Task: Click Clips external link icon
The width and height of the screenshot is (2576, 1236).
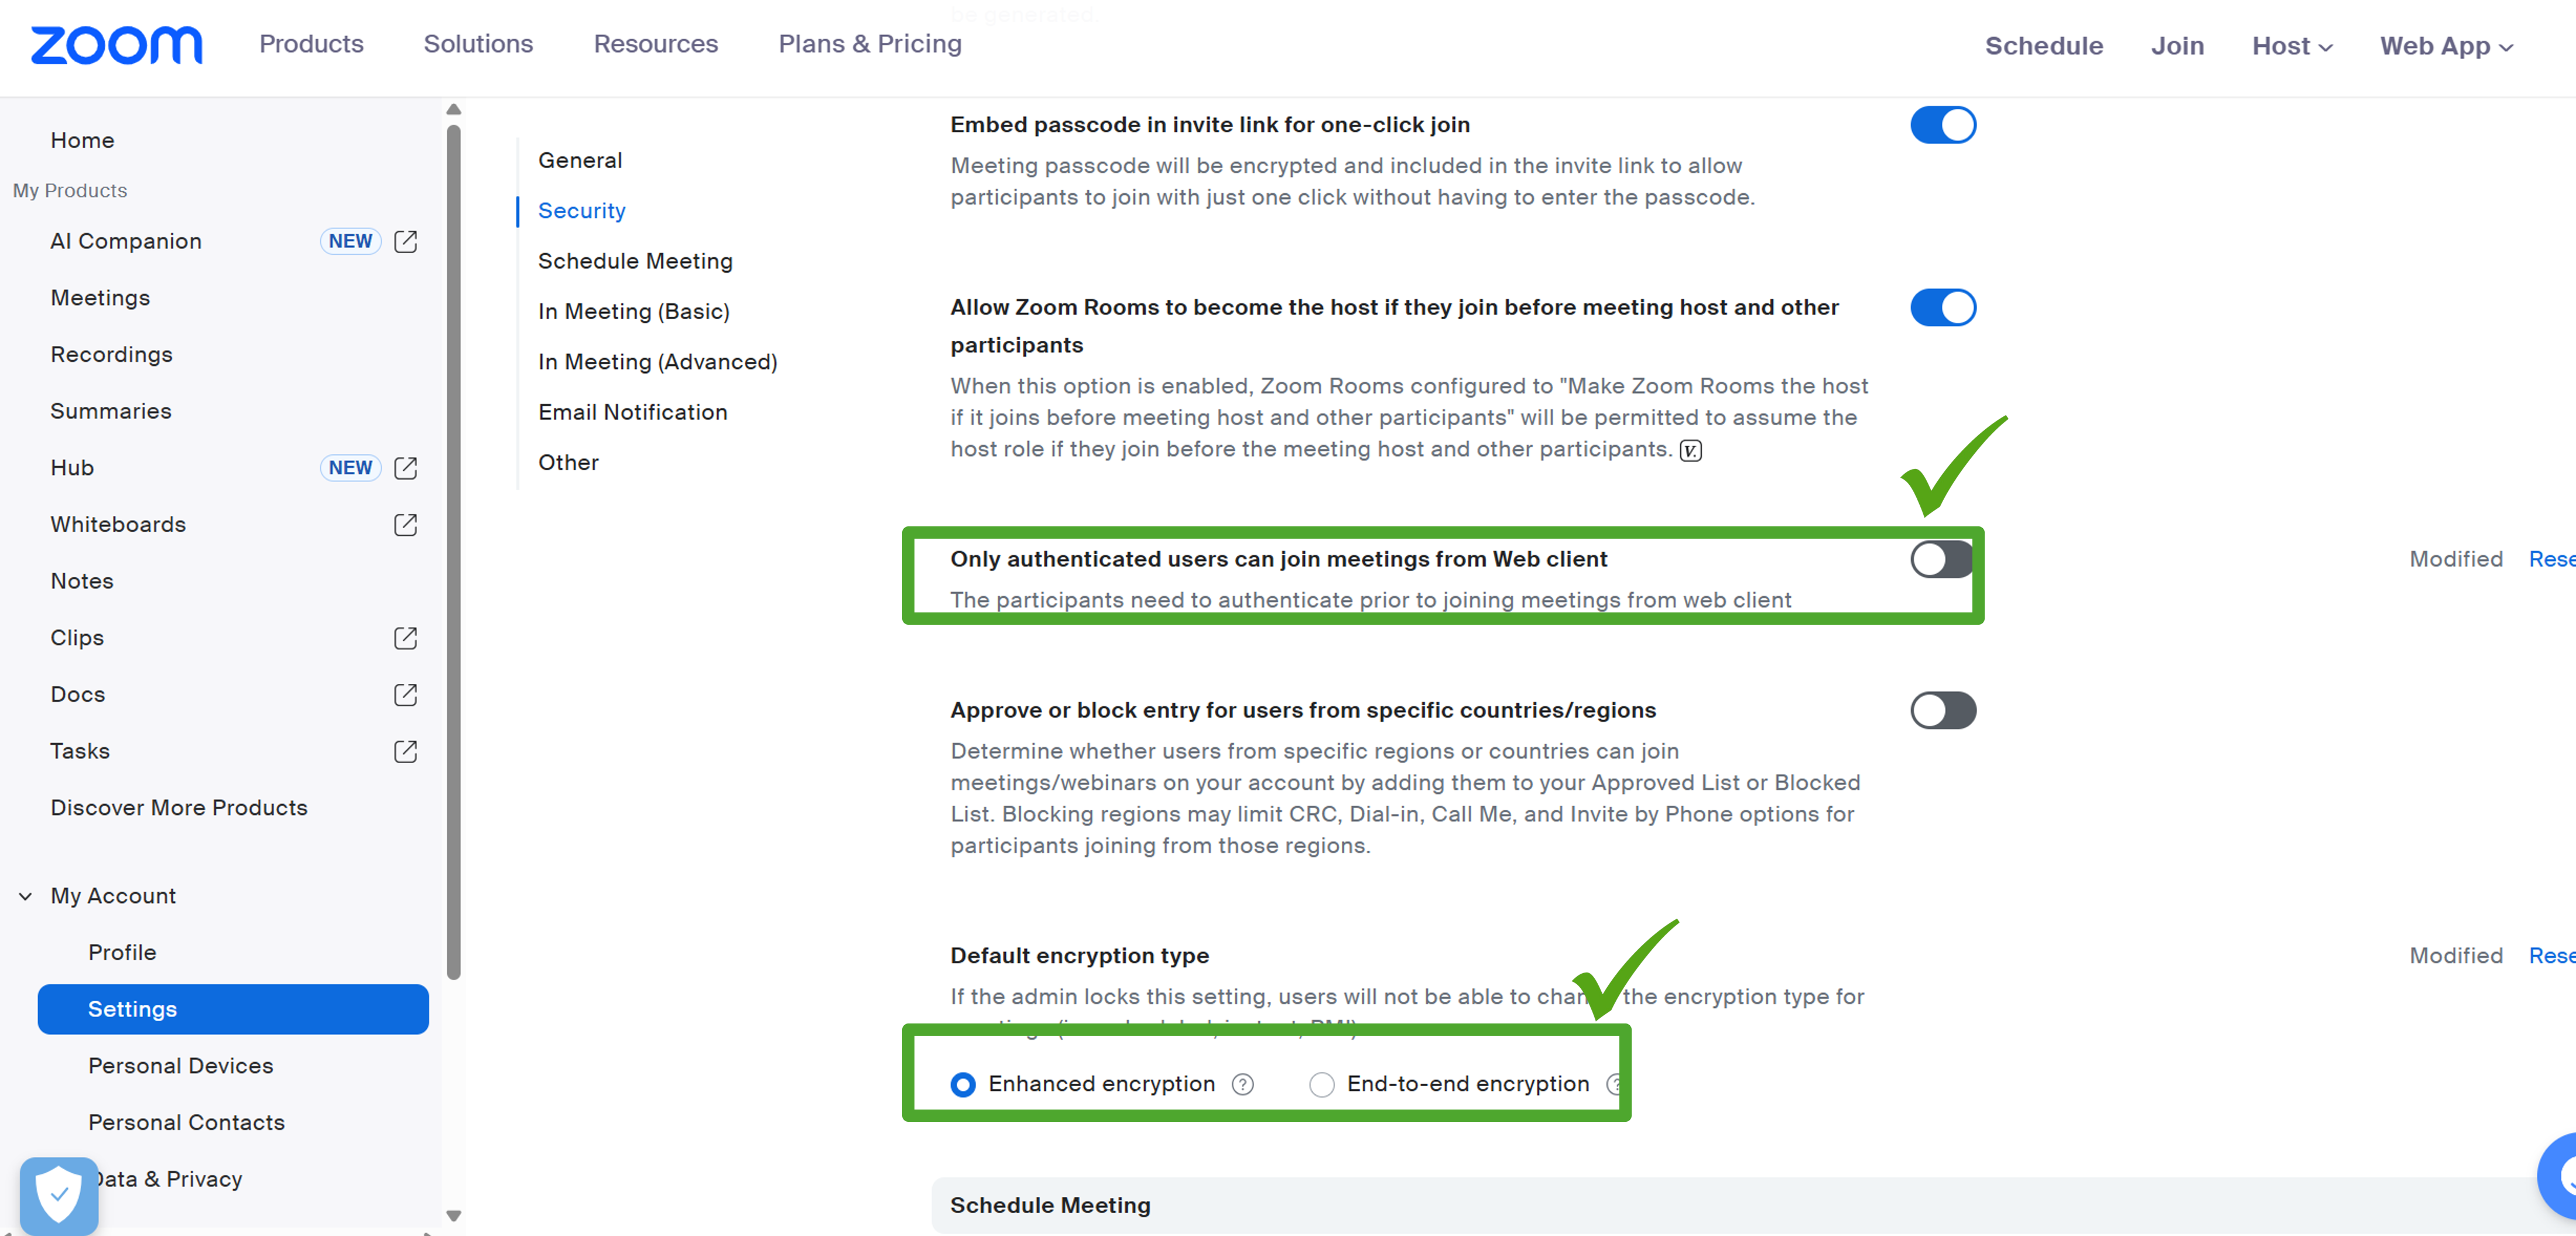Action: point(405,638)
